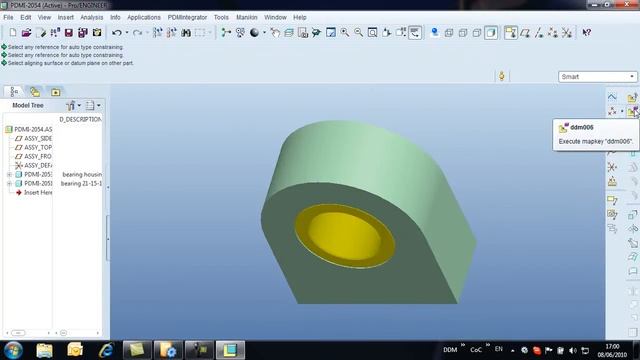Toggle datum axes display
The image size is (640, 360).
coord(539,33)
